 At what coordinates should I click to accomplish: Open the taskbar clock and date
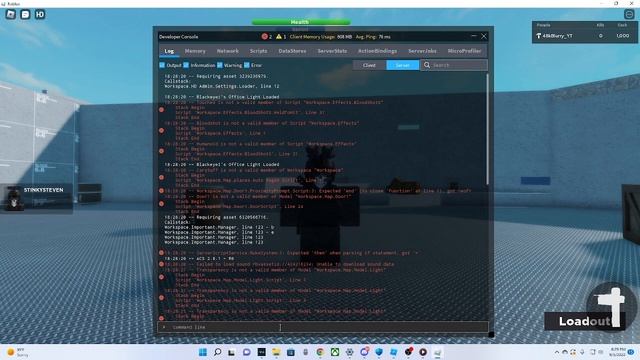(618, 352)
